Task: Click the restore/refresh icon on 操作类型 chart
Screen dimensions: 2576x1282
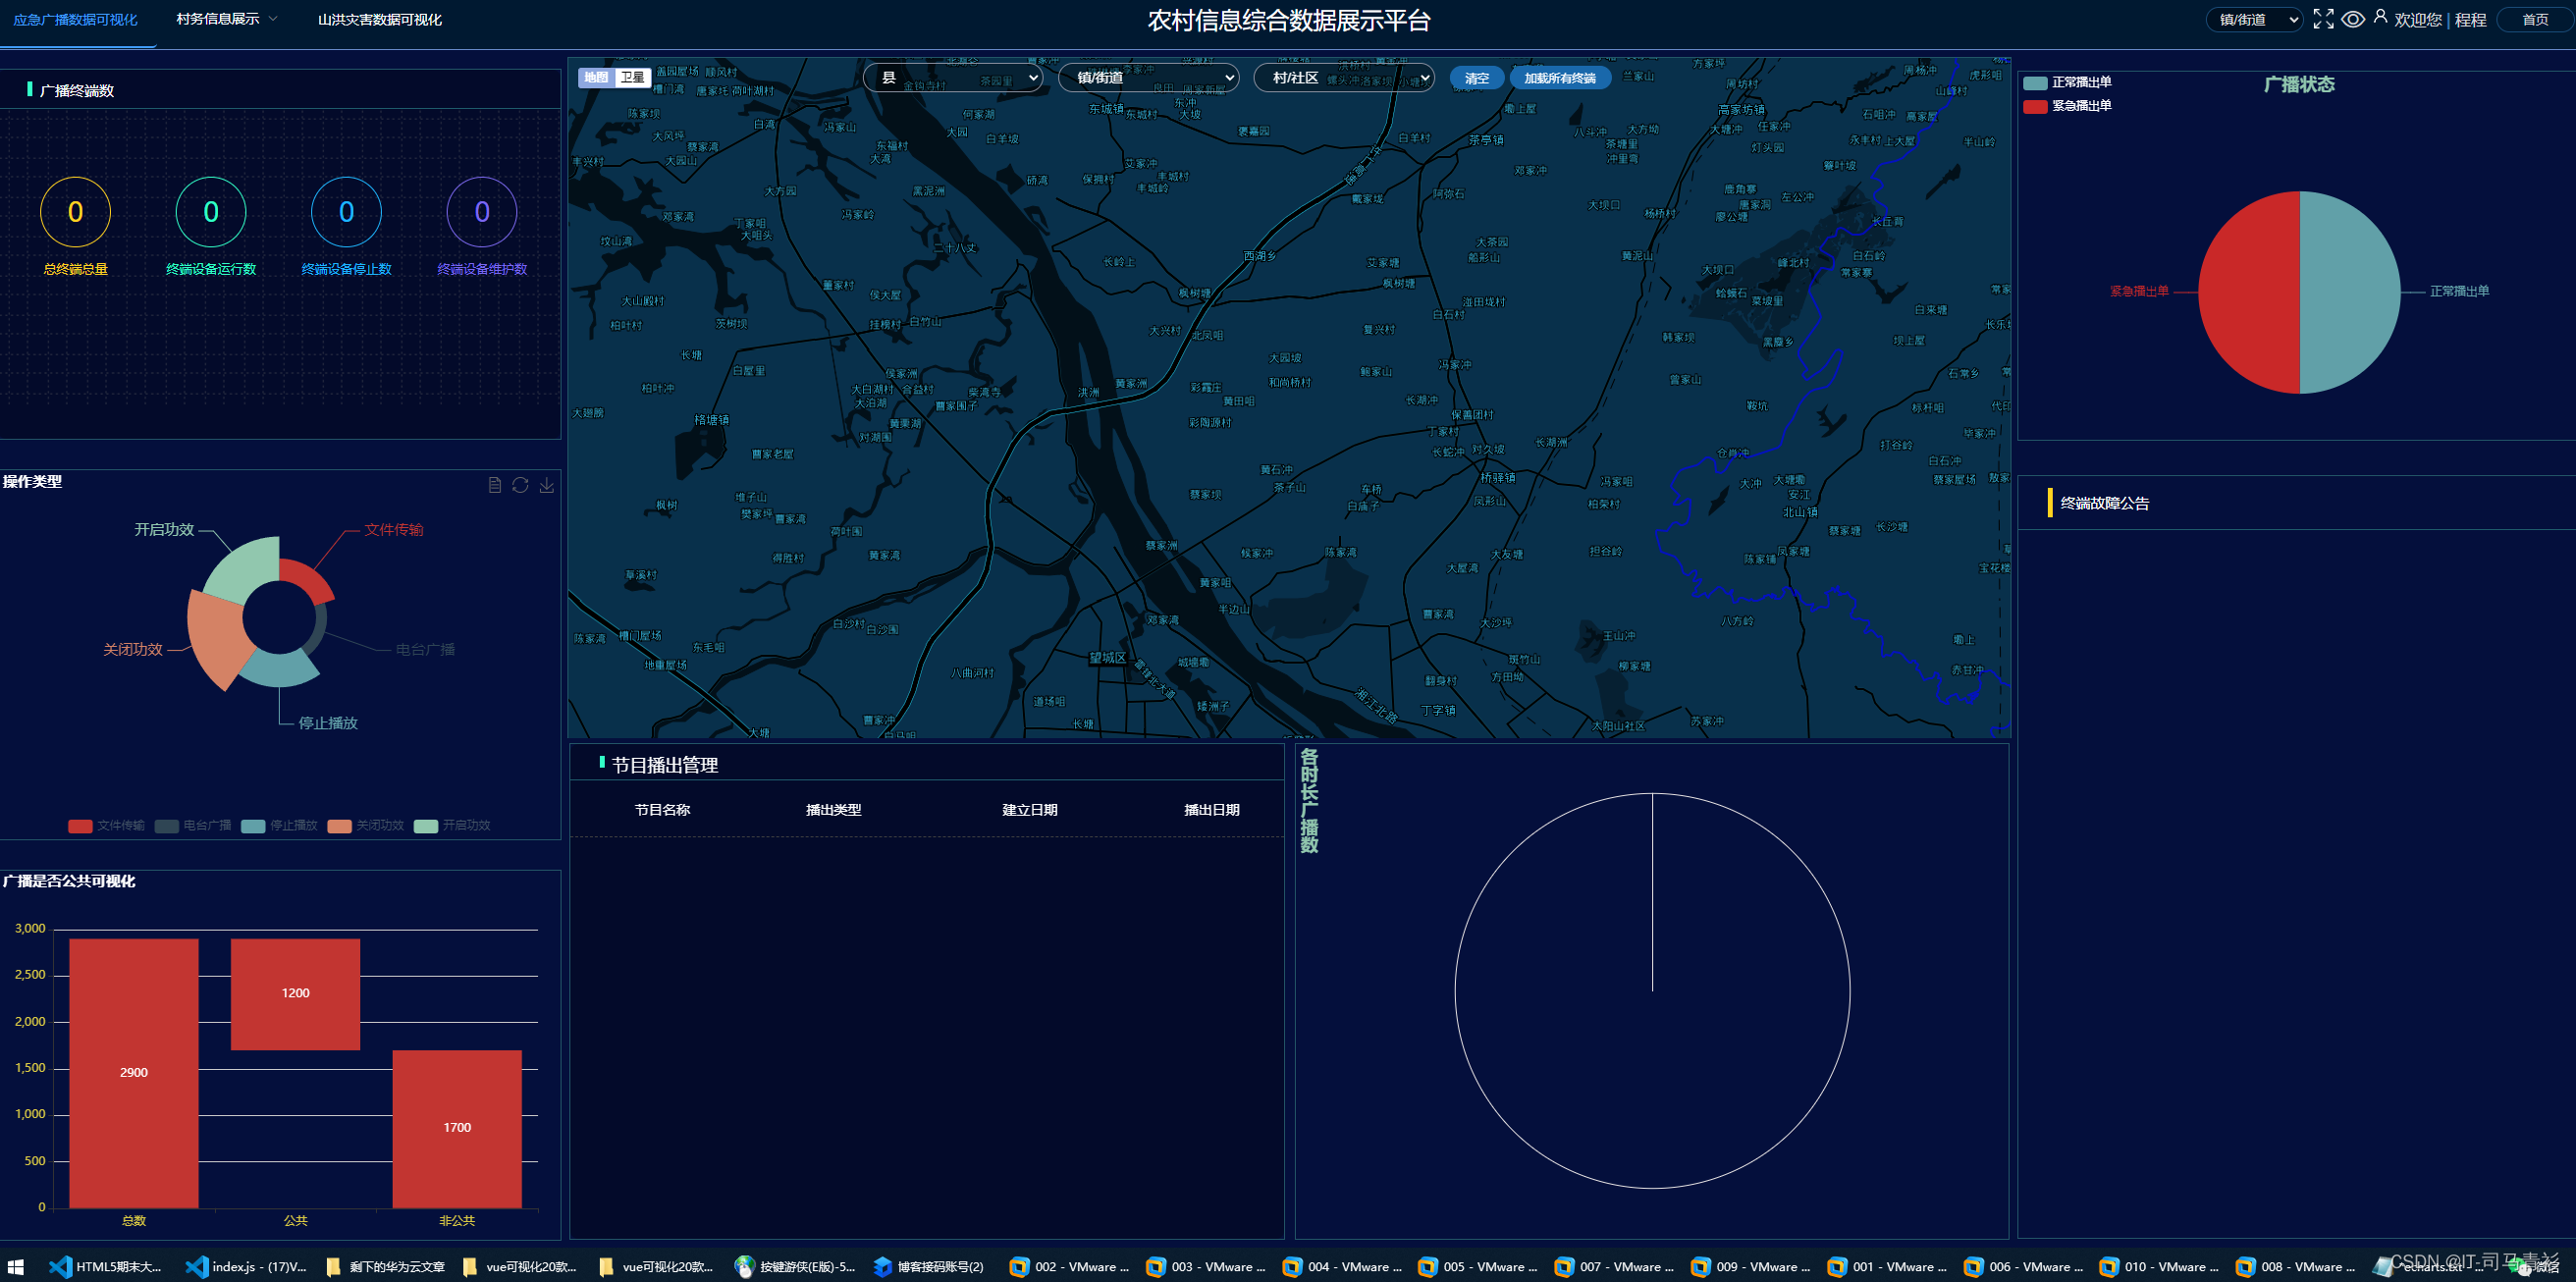Action: click(x=520, y=485)
